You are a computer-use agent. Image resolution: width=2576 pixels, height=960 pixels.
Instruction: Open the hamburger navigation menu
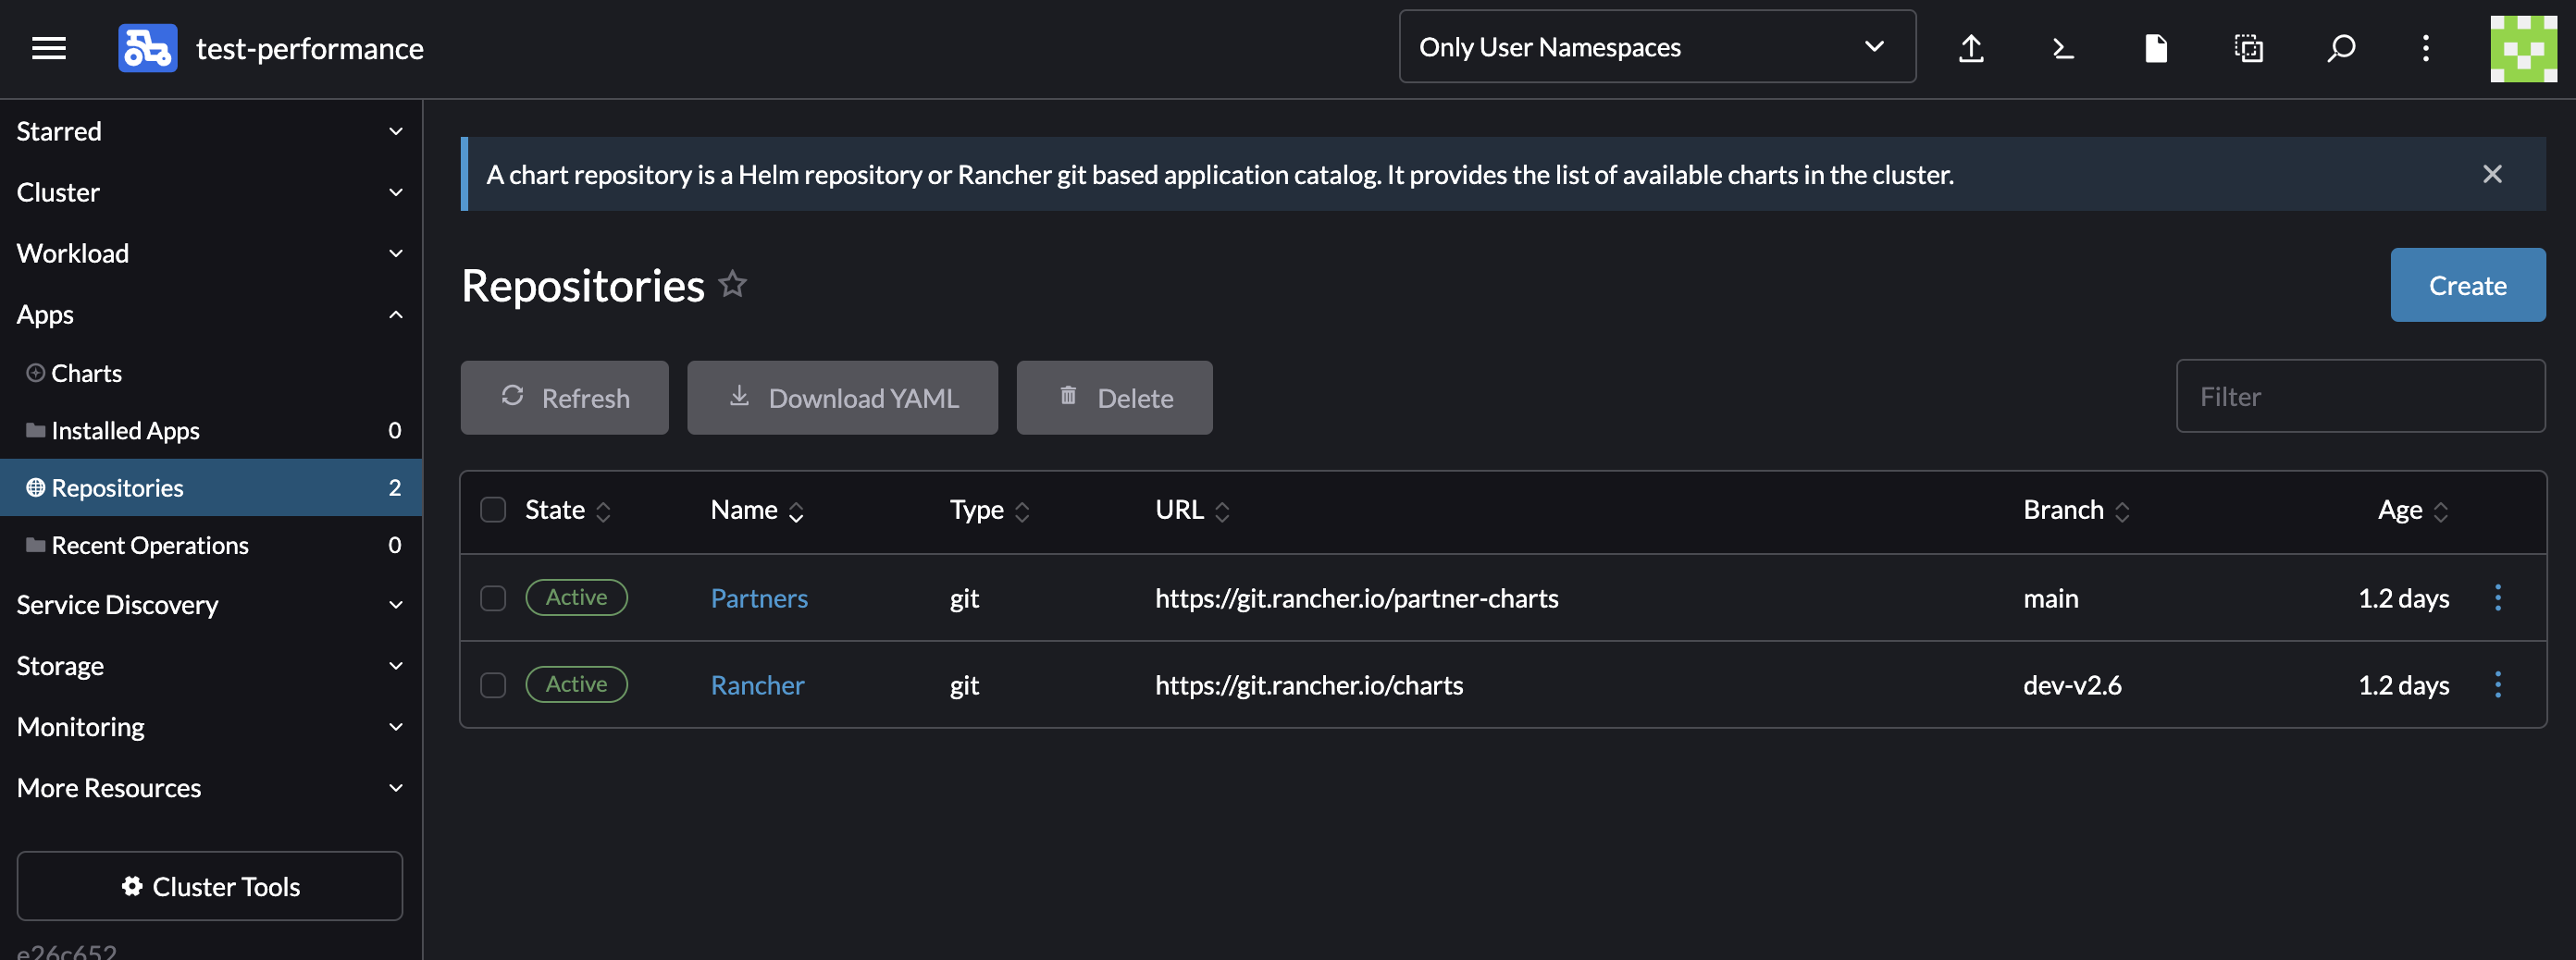point(48,48)
